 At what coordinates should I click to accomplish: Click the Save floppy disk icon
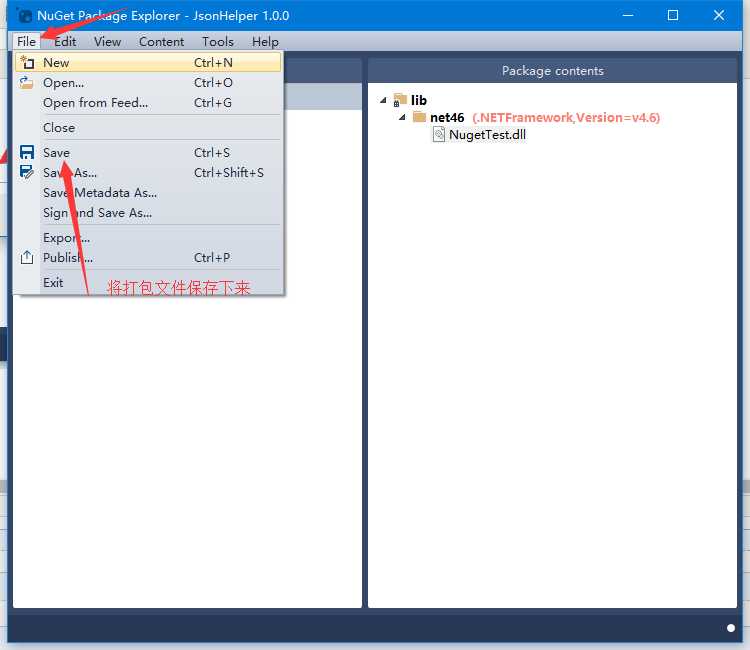[27, 153]
